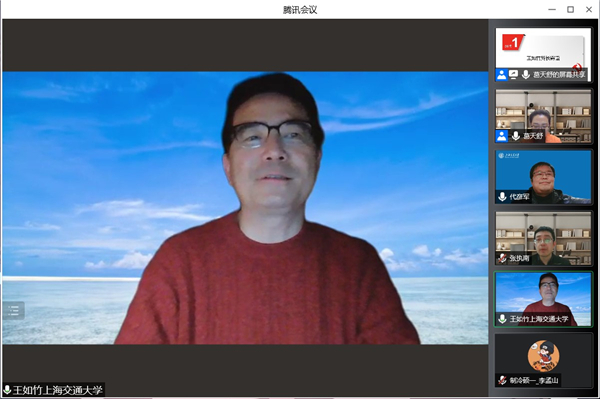Screen dimensions: 600x399
Task: Click host badge icon on second tile
Action: 502,136
